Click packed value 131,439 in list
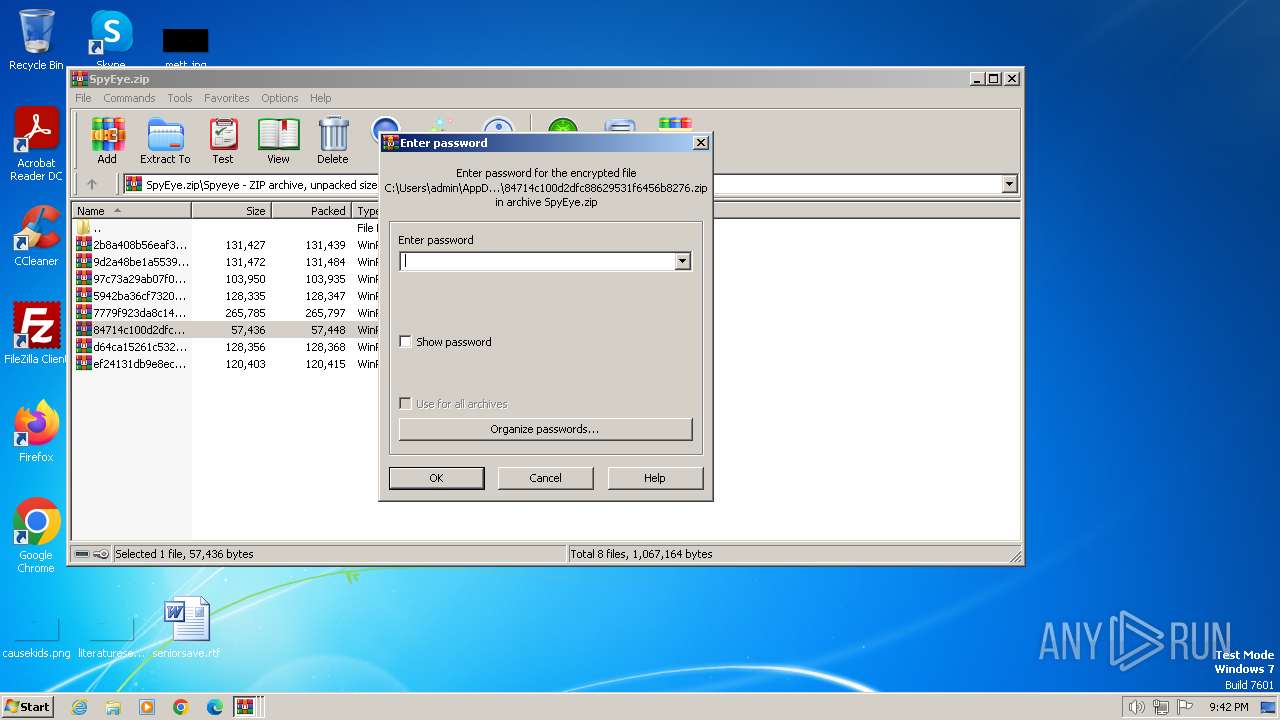Screen dimensions: 1280x720 [326, 245]
